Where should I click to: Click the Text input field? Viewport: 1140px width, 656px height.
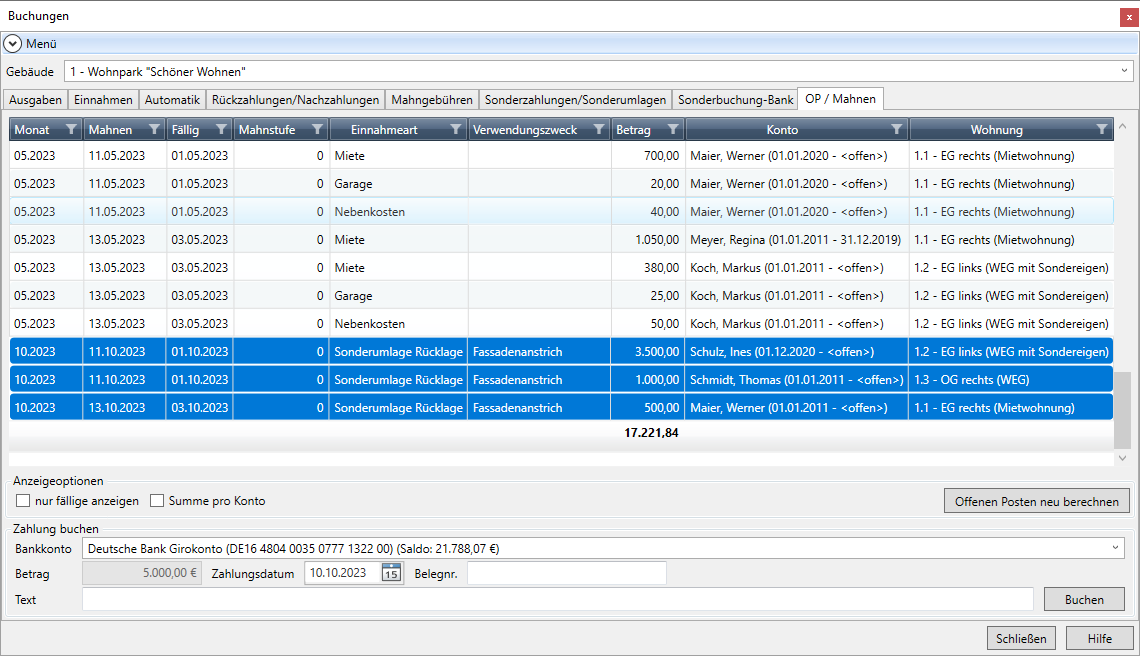558,599
